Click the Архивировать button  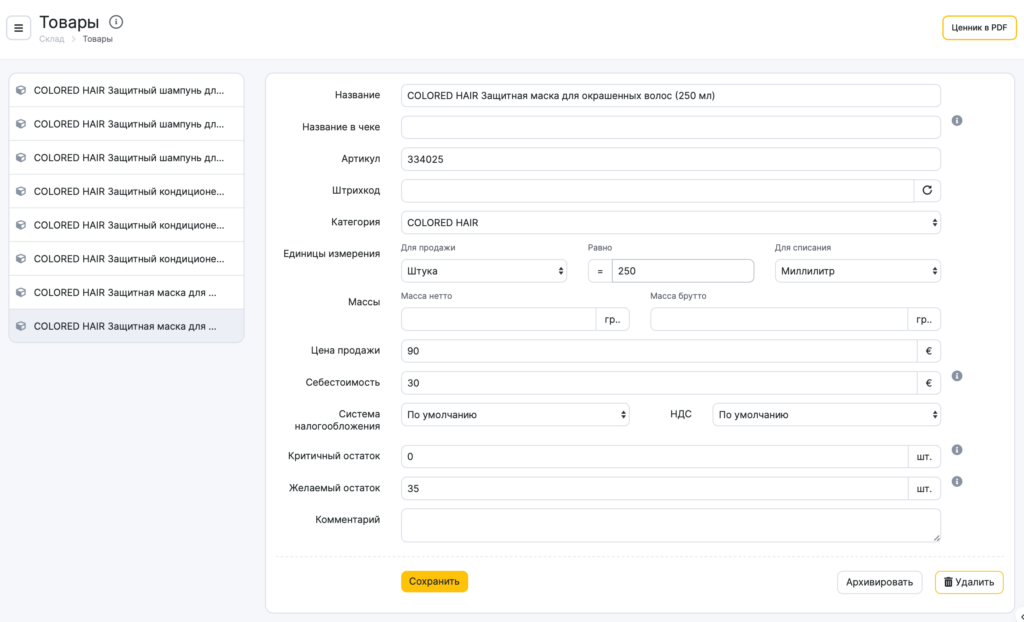point(879,582)
